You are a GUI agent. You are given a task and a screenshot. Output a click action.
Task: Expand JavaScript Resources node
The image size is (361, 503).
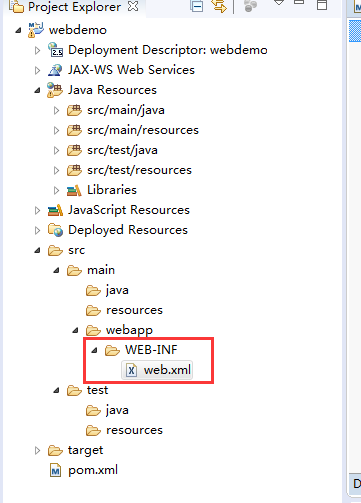(37, 210)
